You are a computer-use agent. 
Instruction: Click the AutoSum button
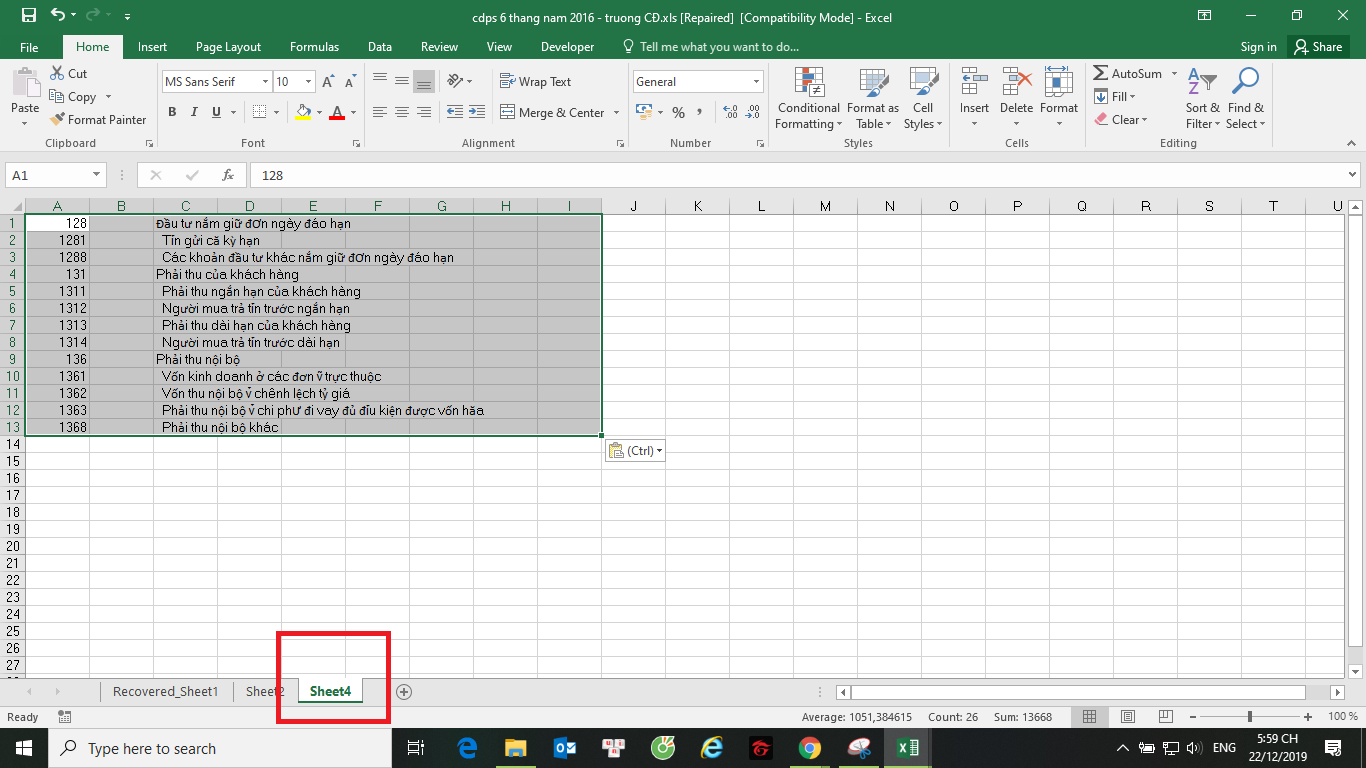click(1127, 73)
